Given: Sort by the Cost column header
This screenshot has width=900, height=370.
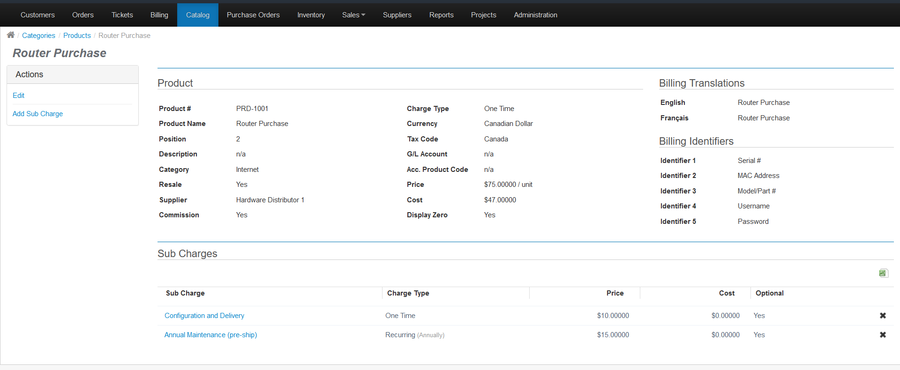Looking at the screenshot, I should 727,293.
